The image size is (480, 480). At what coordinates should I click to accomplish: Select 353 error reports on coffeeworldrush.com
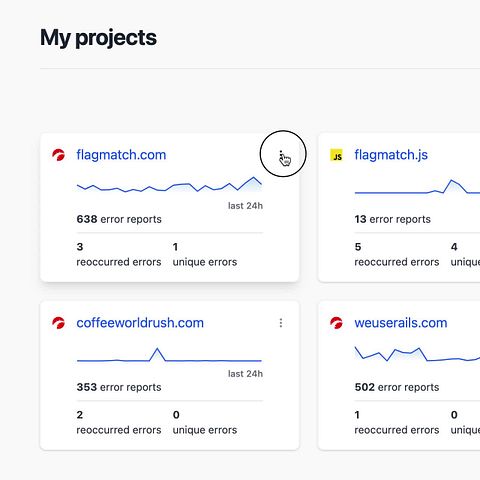point(119,387)
